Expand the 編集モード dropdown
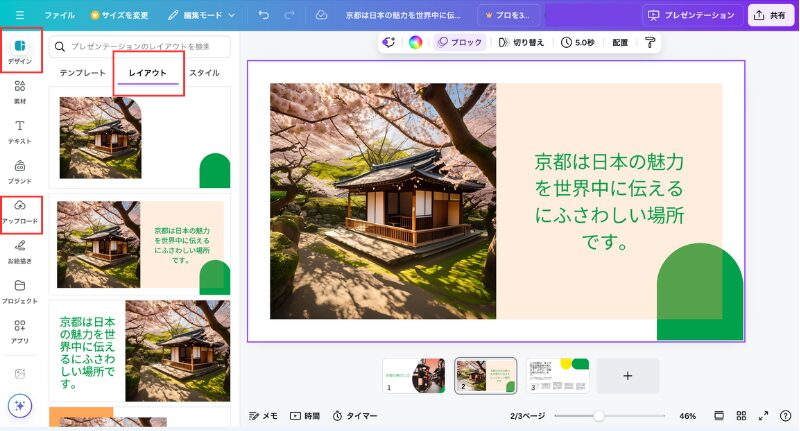This screenshot has height=431, width=800. coord(202,15)
